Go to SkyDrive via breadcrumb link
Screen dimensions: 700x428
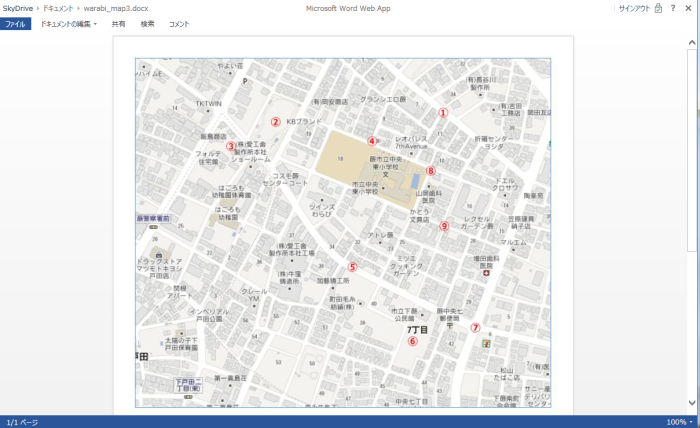click(18, 8)
